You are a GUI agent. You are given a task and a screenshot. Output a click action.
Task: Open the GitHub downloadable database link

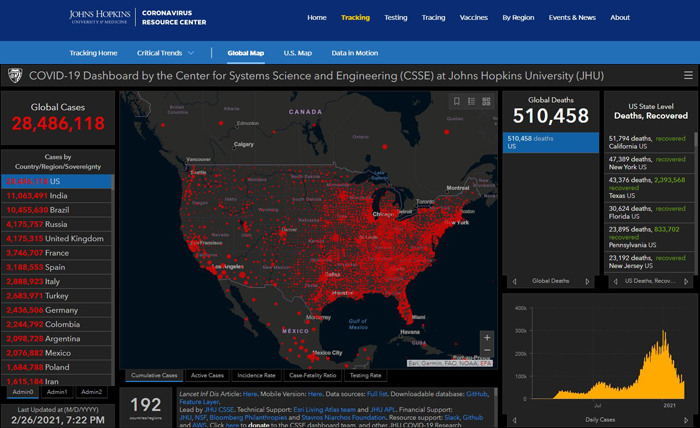point(476,394)
